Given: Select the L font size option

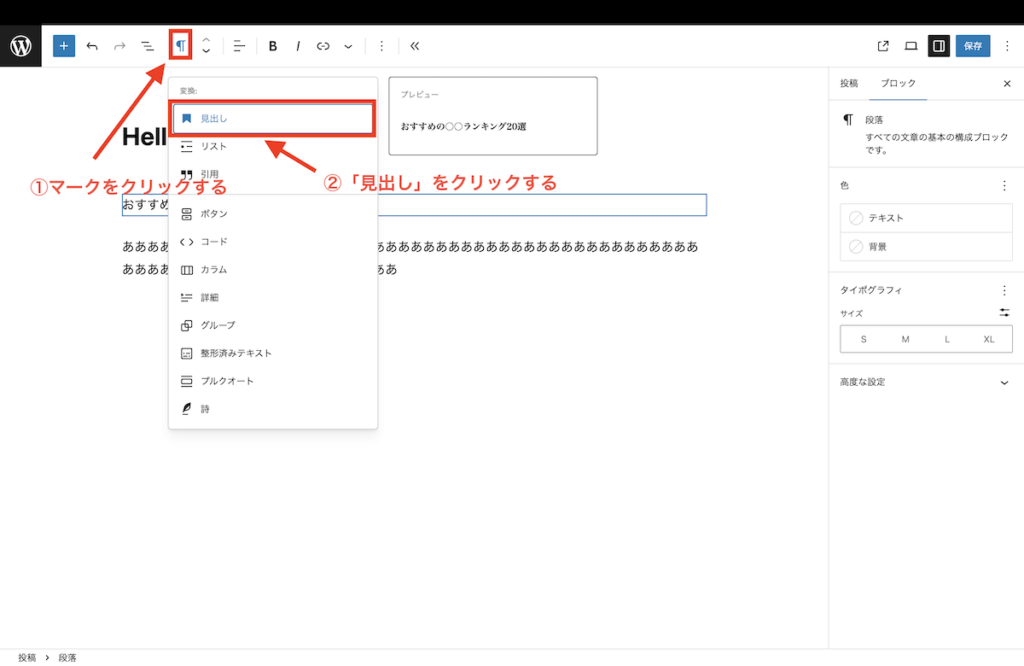Looking at the screenshot, I should pos(947,339).
